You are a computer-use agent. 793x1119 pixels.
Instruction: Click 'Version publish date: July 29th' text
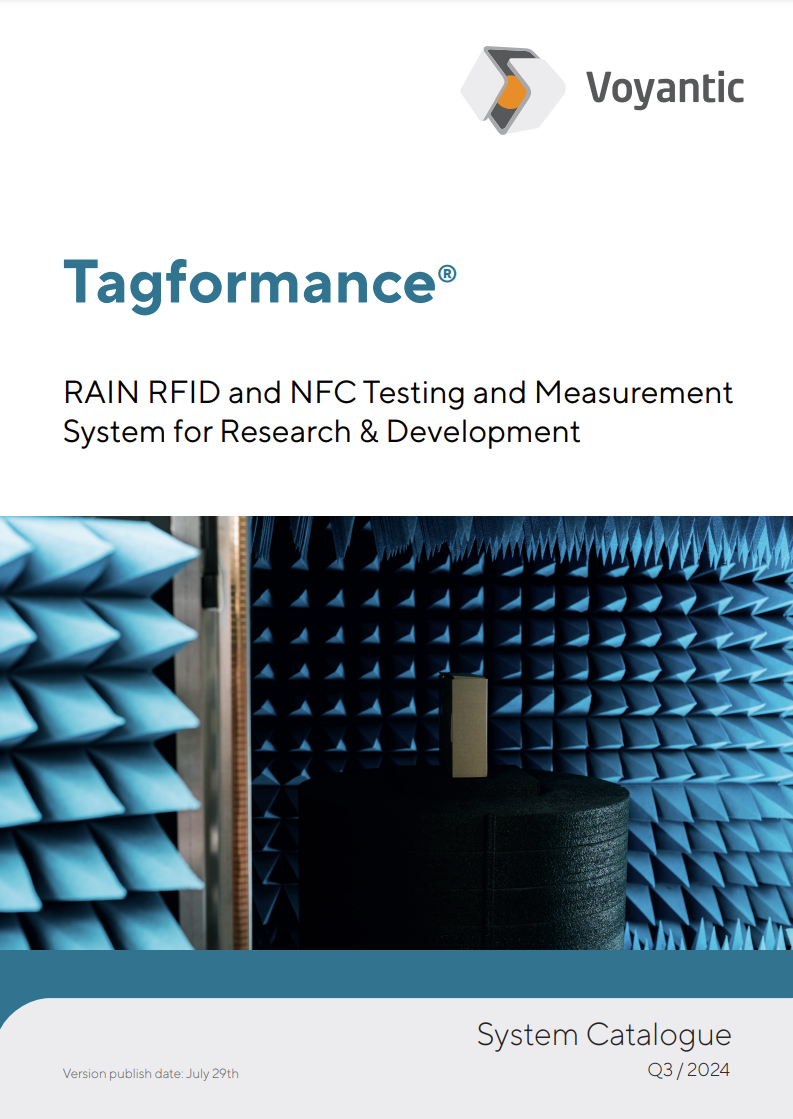(x=151, y=1073)
